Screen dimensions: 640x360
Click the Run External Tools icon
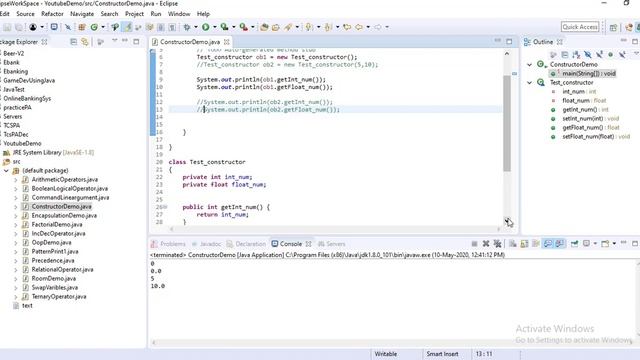[x=244, y=27]
